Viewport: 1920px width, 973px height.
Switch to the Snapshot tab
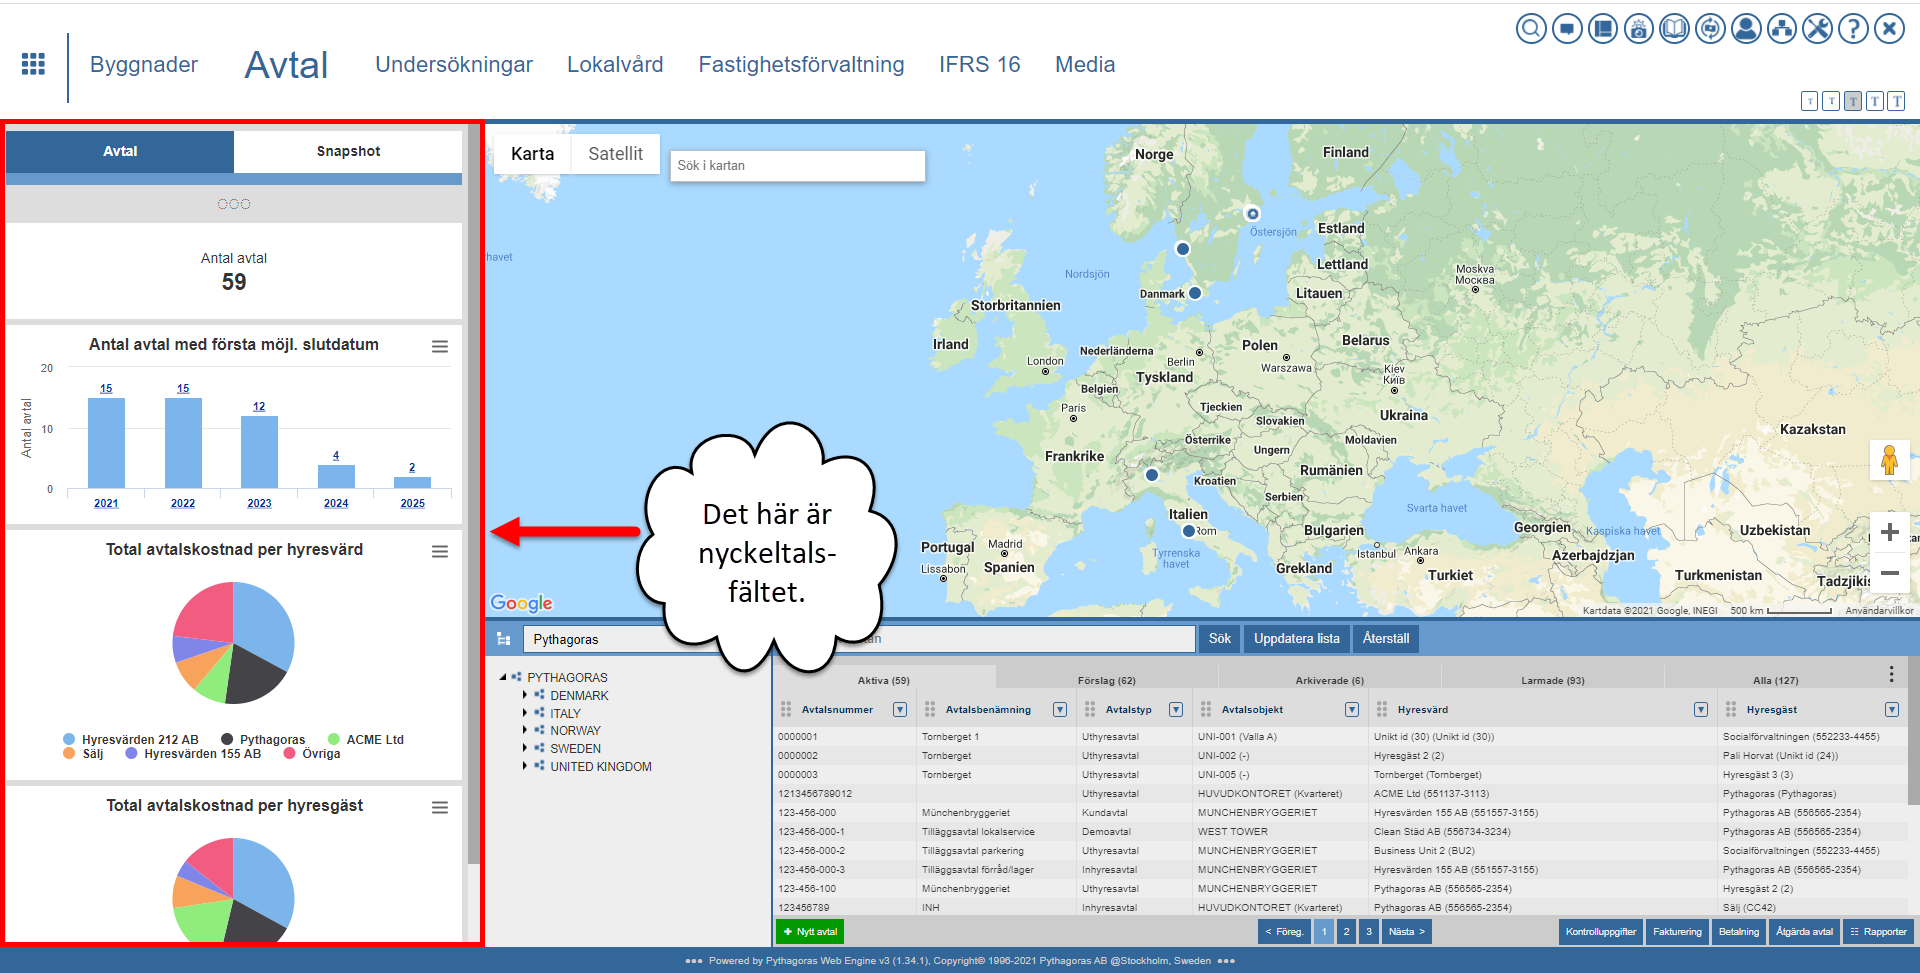tap(348, 152)
